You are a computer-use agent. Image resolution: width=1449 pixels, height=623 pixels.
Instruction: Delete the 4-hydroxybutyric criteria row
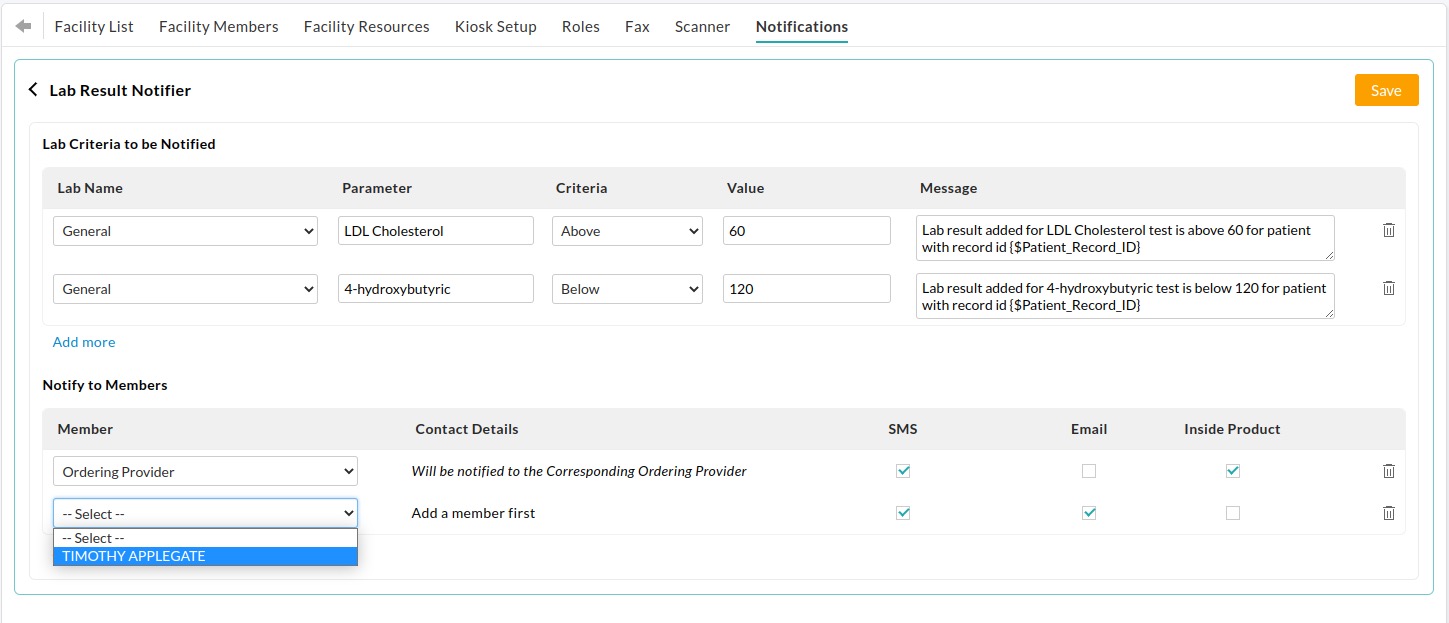pyautogui.click(x=1389, y=288)
